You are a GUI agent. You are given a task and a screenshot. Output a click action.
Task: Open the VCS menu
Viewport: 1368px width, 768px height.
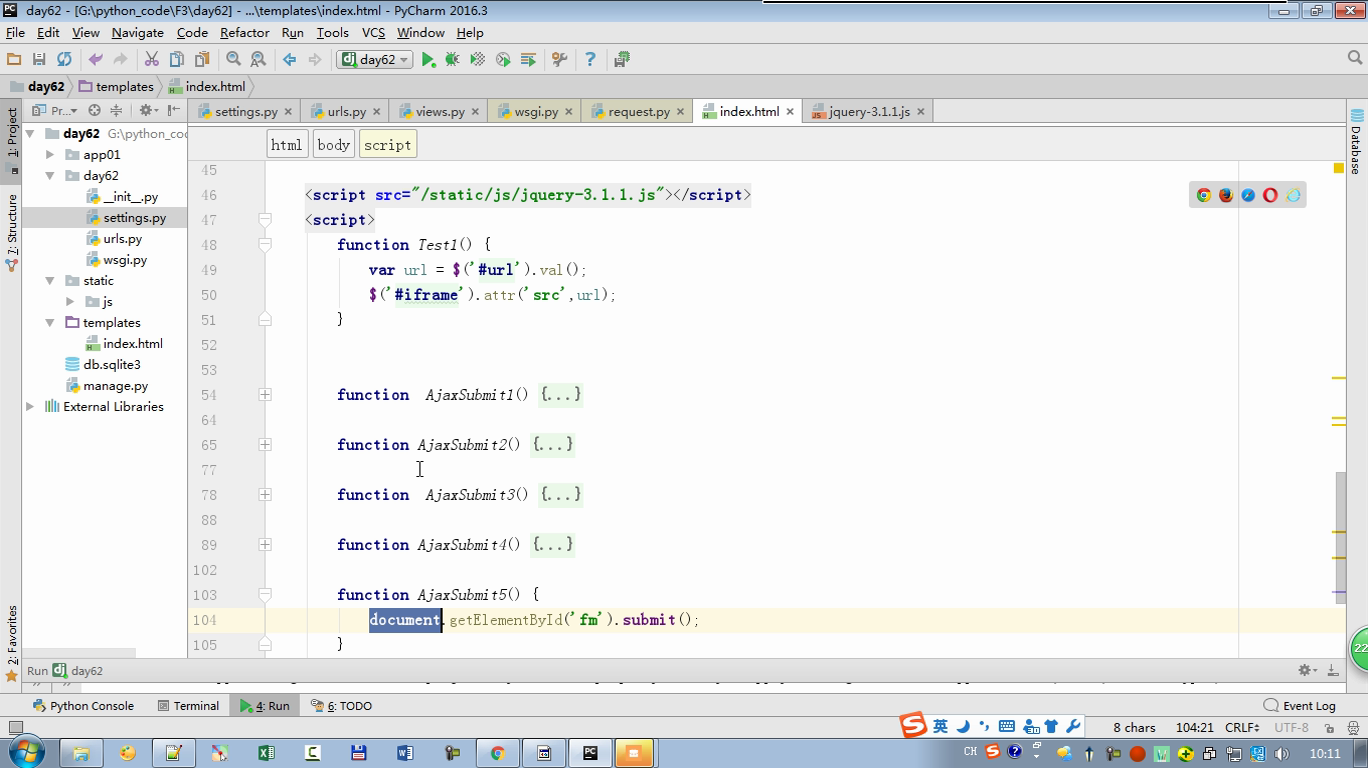pos(373,33)
